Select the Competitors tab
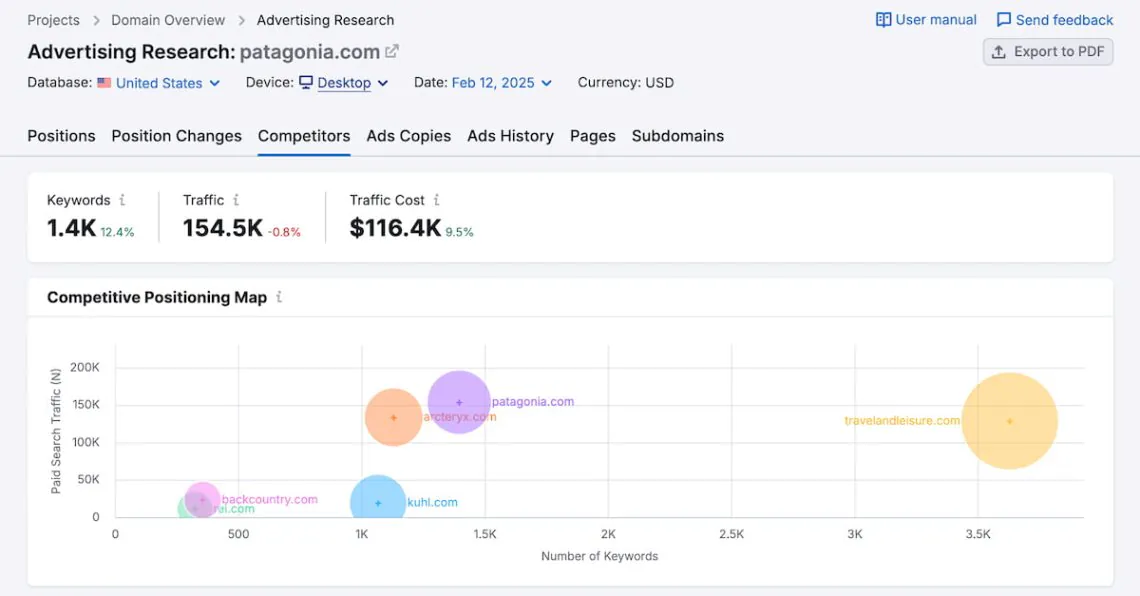 pyautogui.click(x=304, y=136)
